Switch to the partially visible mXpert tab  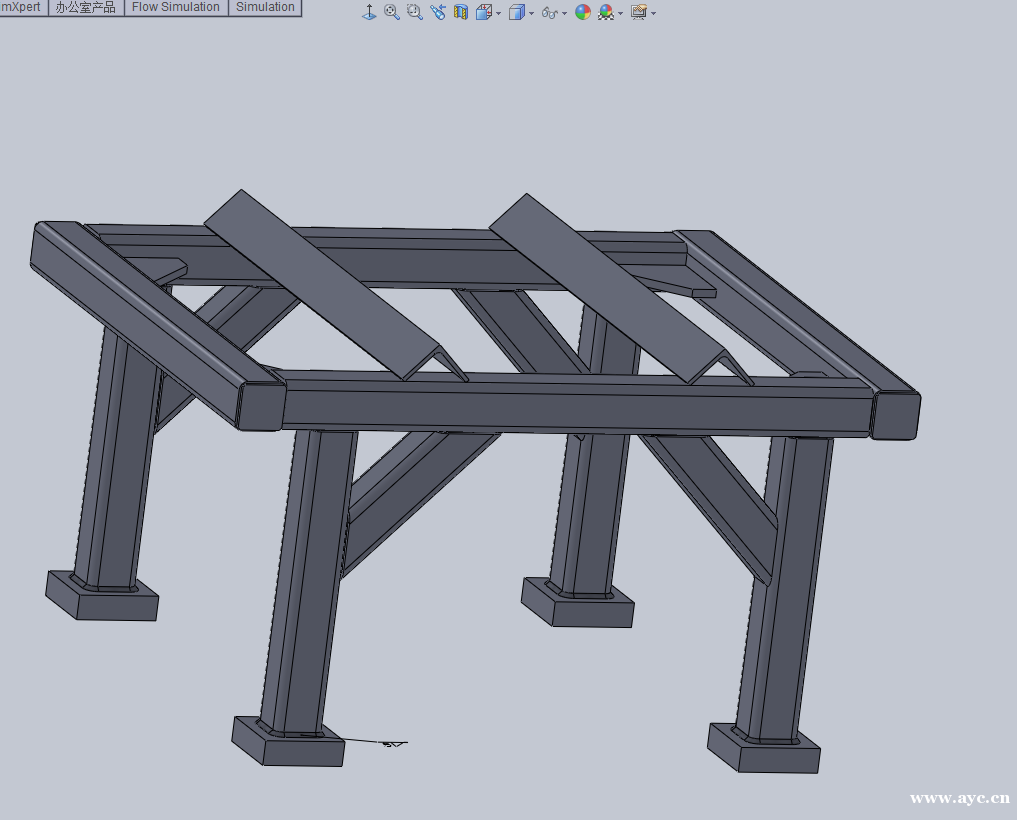click(x=22, y=7)
